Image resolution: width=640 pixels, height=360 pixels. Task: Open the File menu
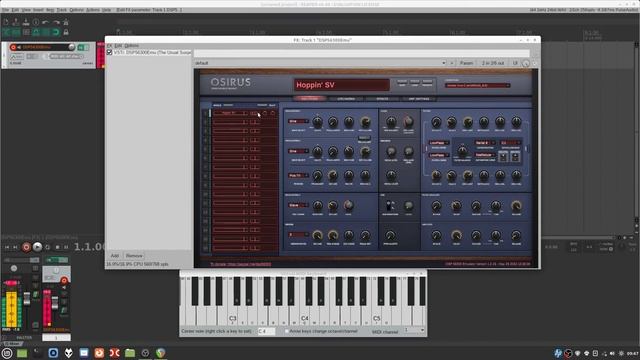[5, 10]
